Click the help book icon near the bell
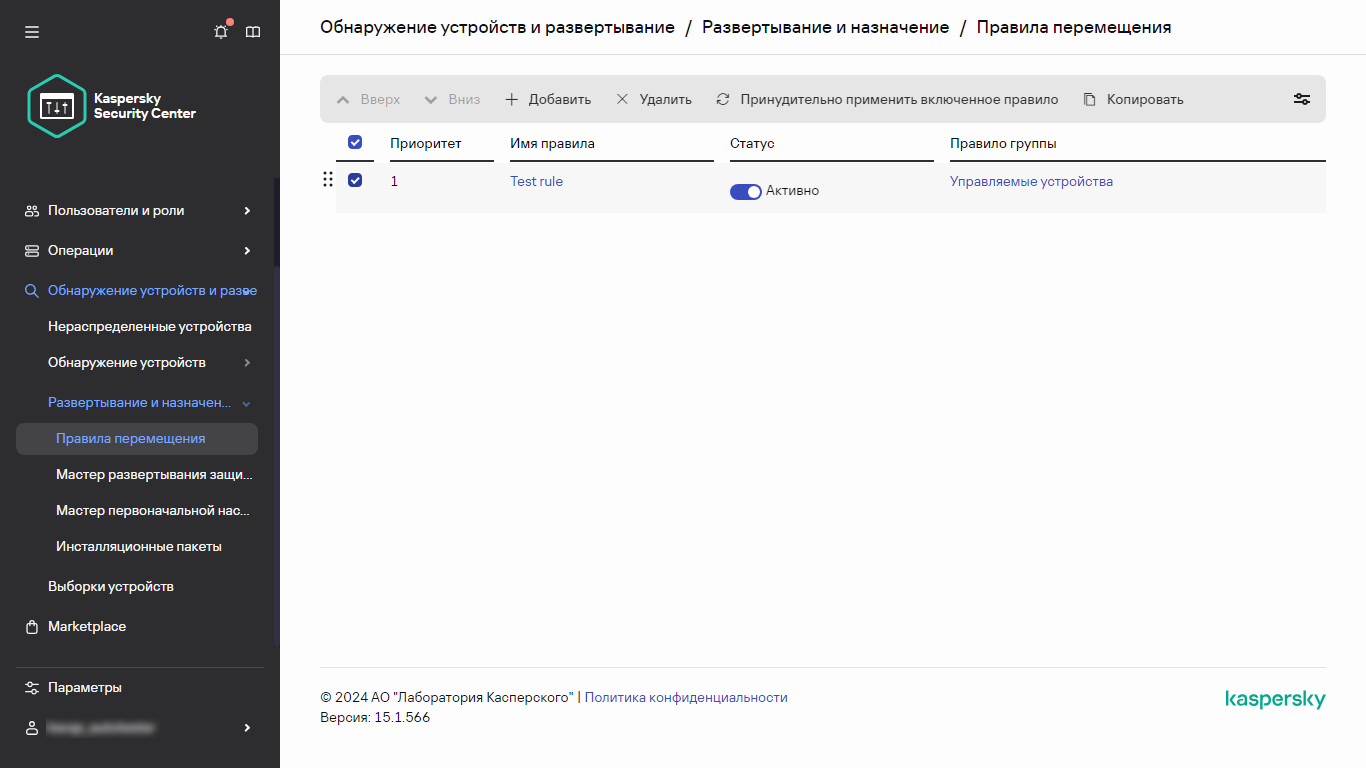This screenshot has width=1366, height=768. (x=253, y=31)
